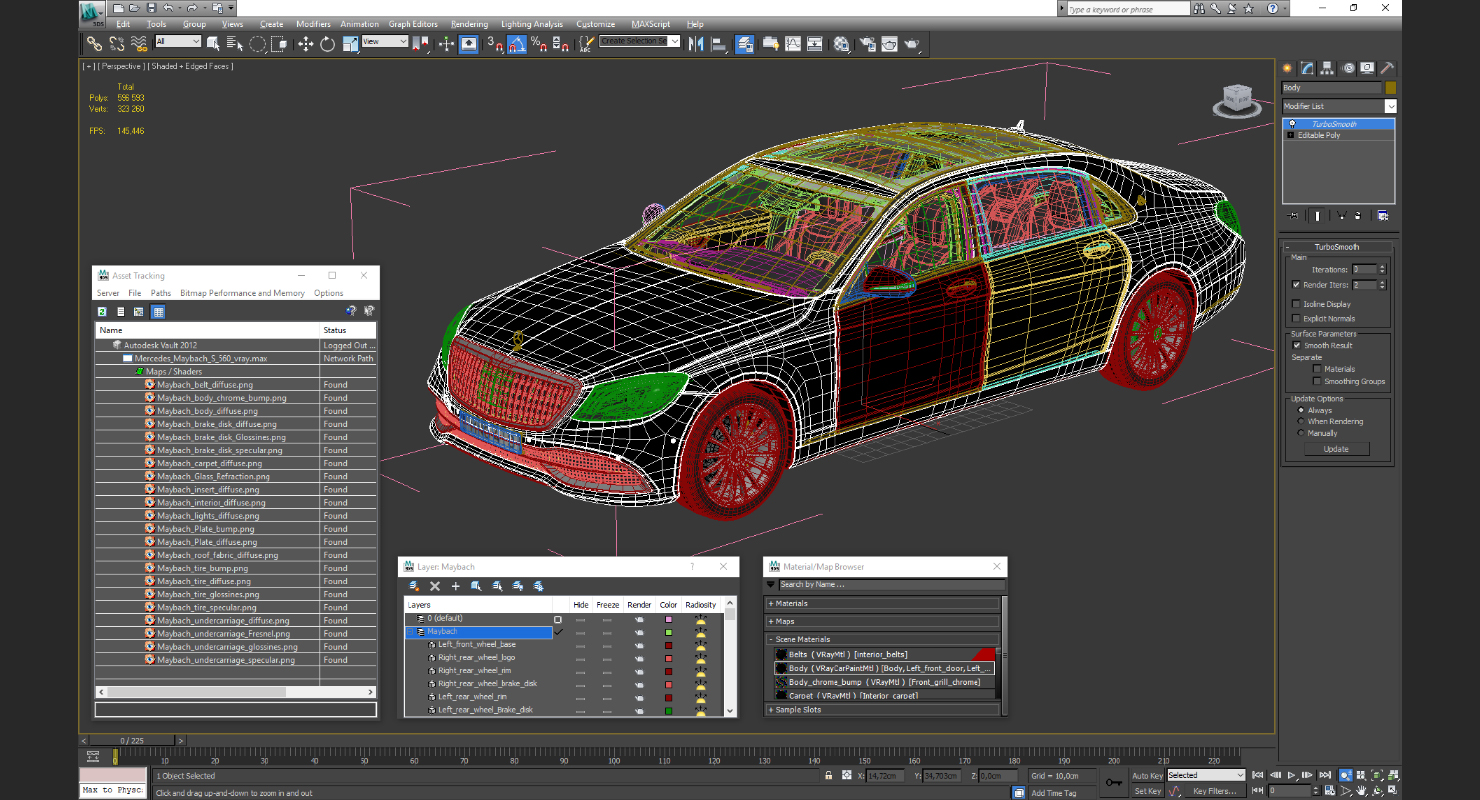Select the Move tool in main toolbar
Screen dimensions: 1480x800
tap(305, 44)
